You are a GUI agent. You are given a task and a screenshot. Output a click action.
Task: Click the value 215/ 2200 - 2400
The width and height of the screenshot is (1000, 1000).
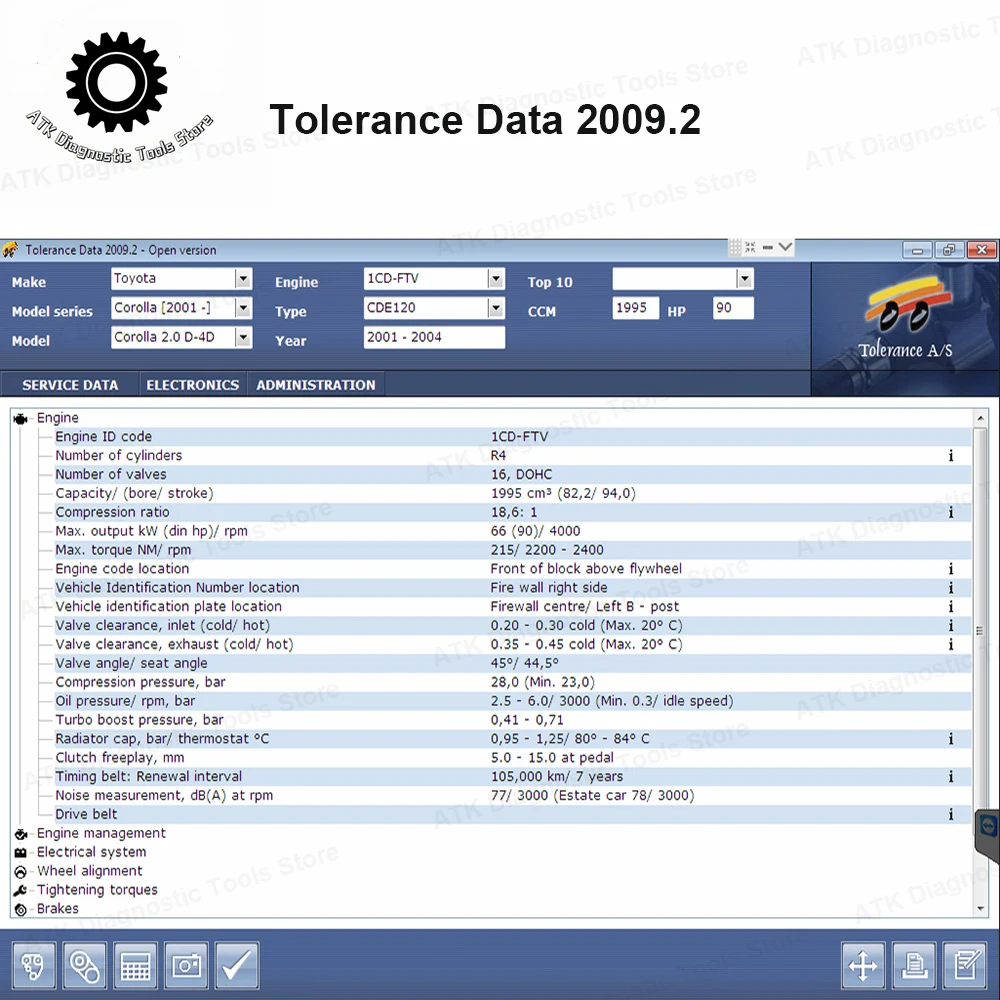(547, 550)
